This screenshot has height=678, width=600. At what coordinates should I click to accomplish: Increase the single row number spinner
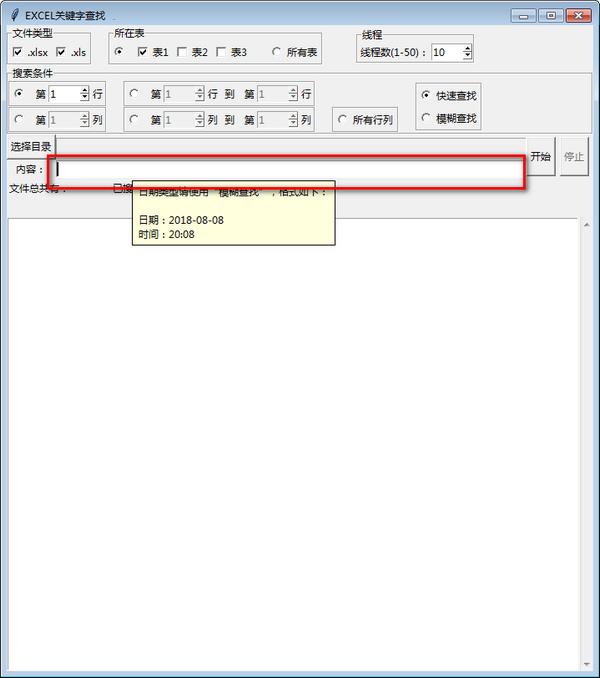click(x=85, y=90)
